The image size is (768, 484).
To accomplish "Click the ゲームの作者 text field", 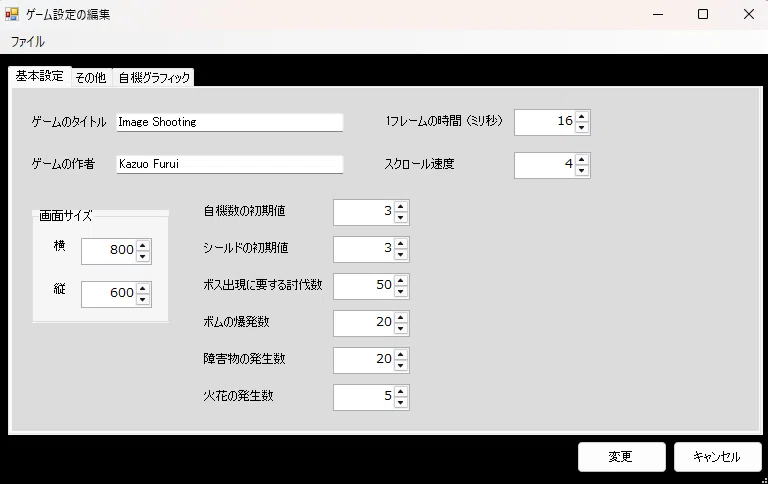I will (230, 164).
